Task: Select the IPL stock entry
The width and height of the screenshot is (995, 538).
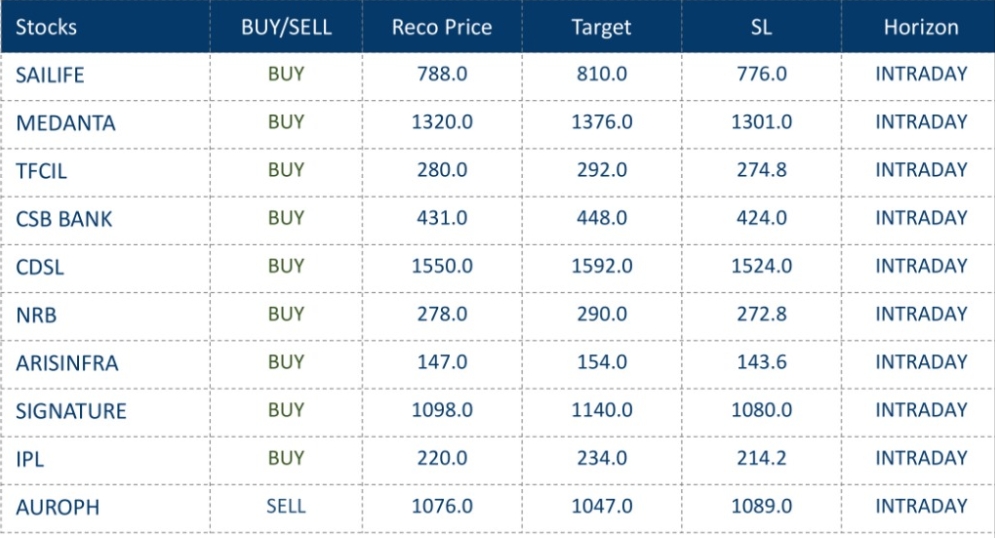Action: [x=30, y=459]
